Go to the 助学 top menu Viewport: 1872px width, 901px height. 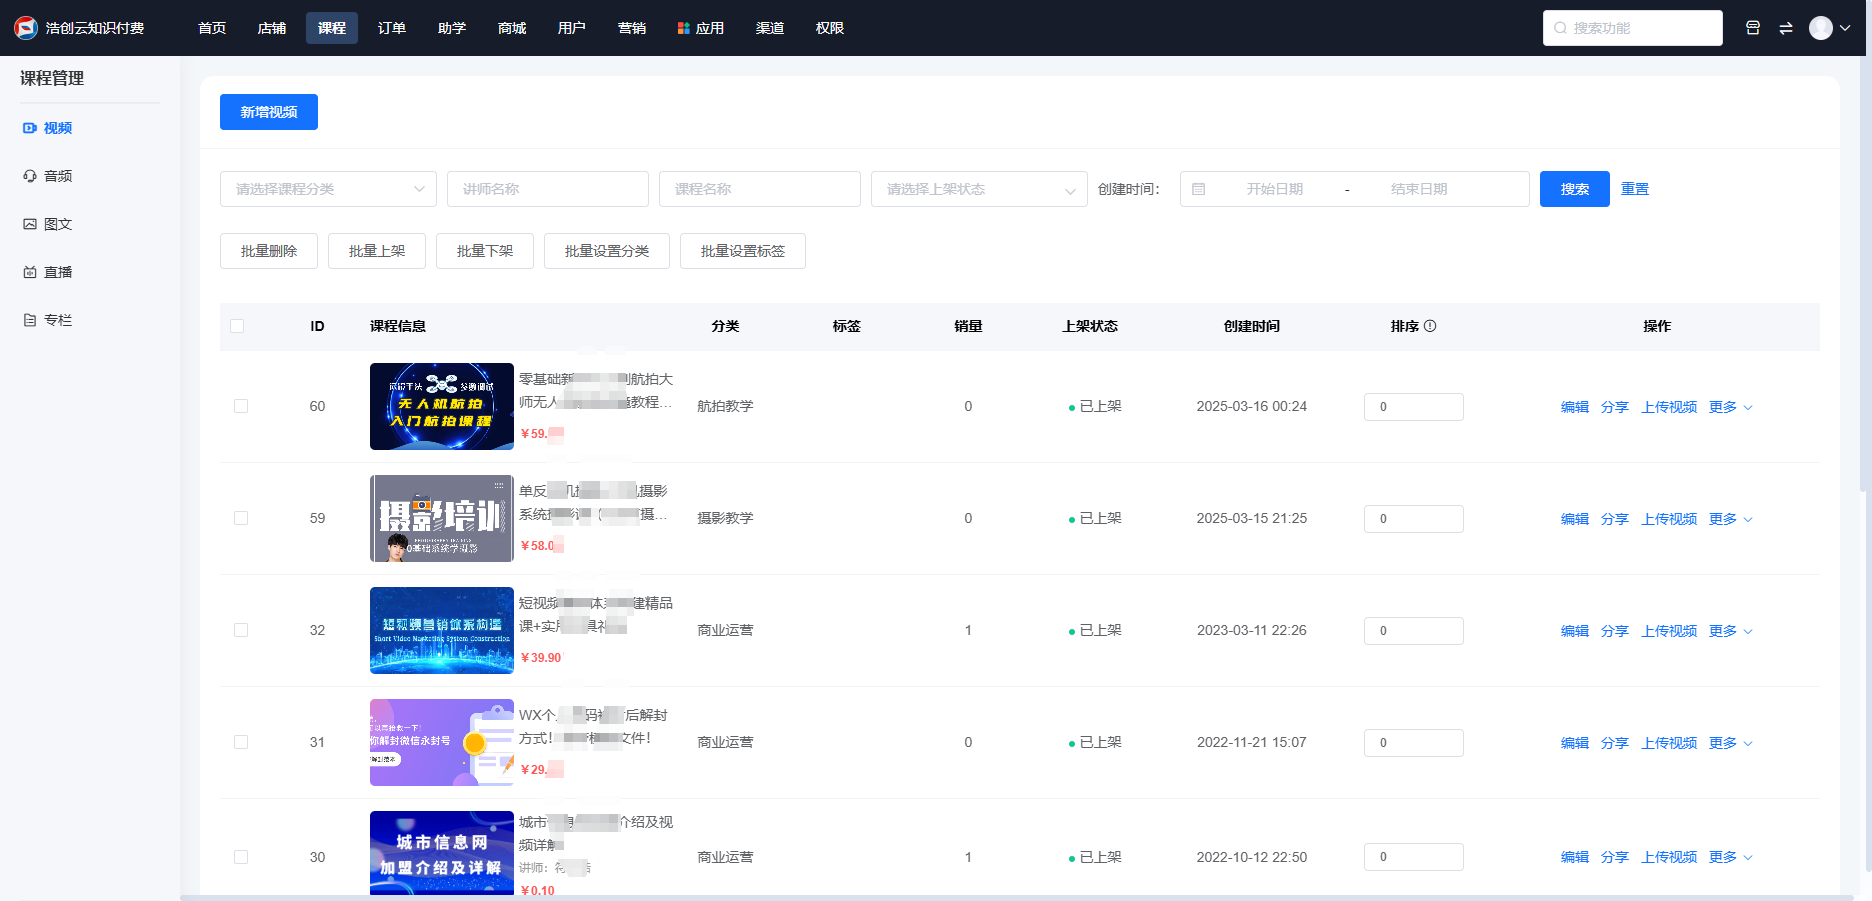[x=452, y=28]
